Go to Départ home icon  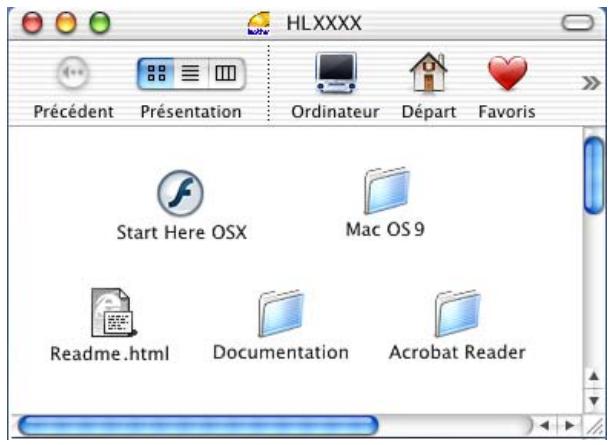429,72
